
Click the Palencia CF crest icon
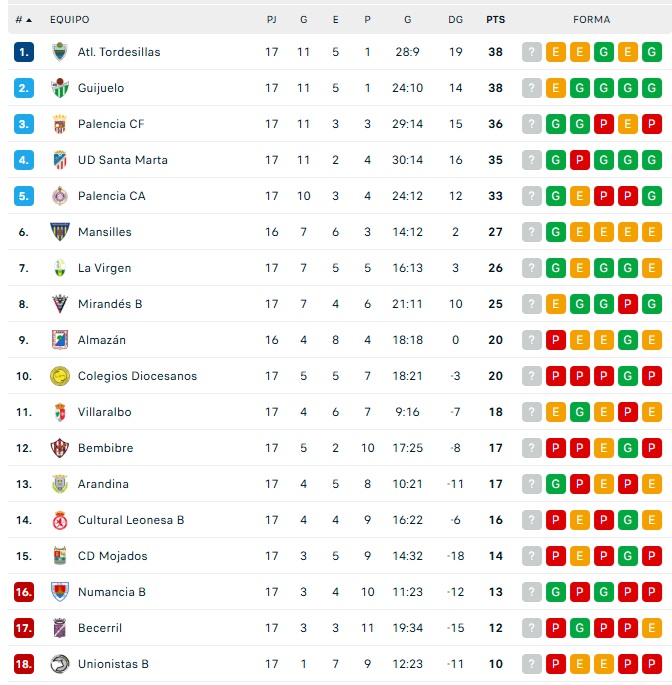60,124
